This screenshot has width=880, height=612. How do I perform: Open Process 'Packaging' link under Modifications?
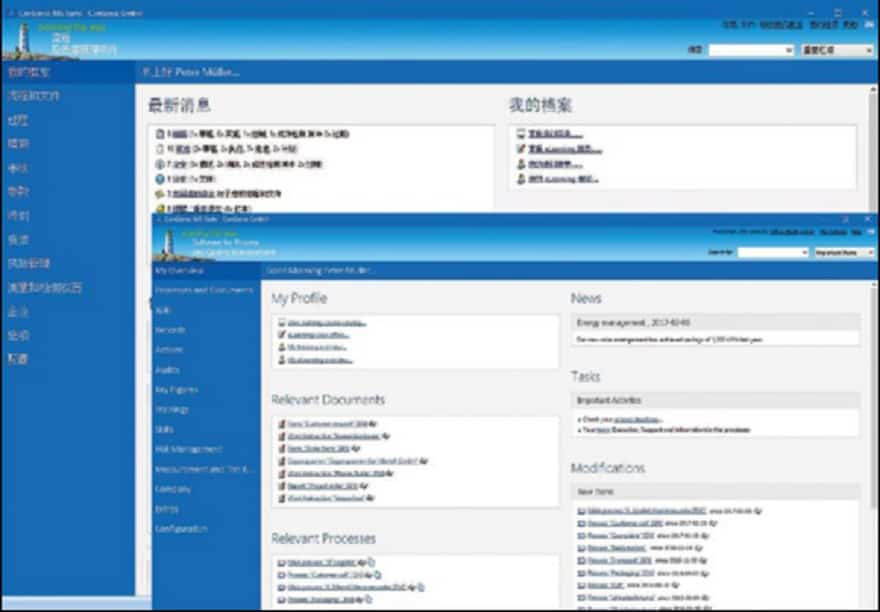point(621,573)
